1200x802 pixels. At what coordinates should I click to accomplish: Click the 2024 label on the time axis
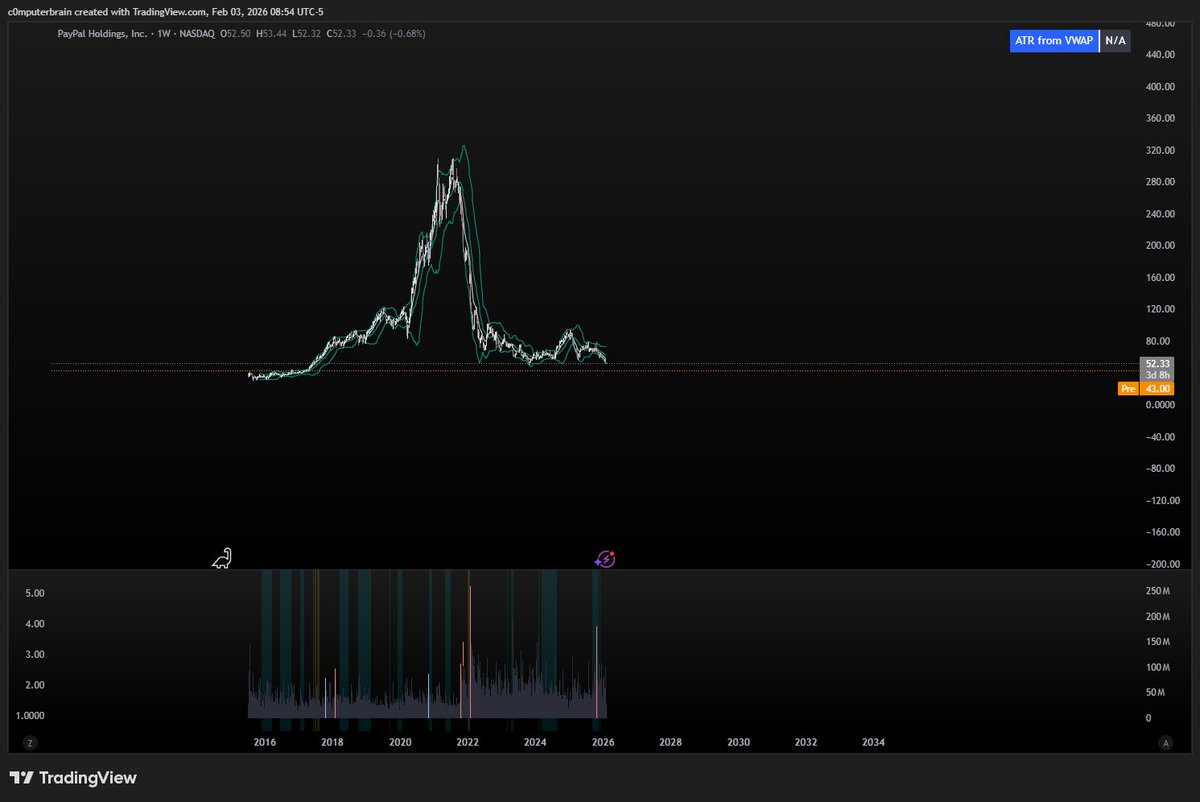point(535,742)
